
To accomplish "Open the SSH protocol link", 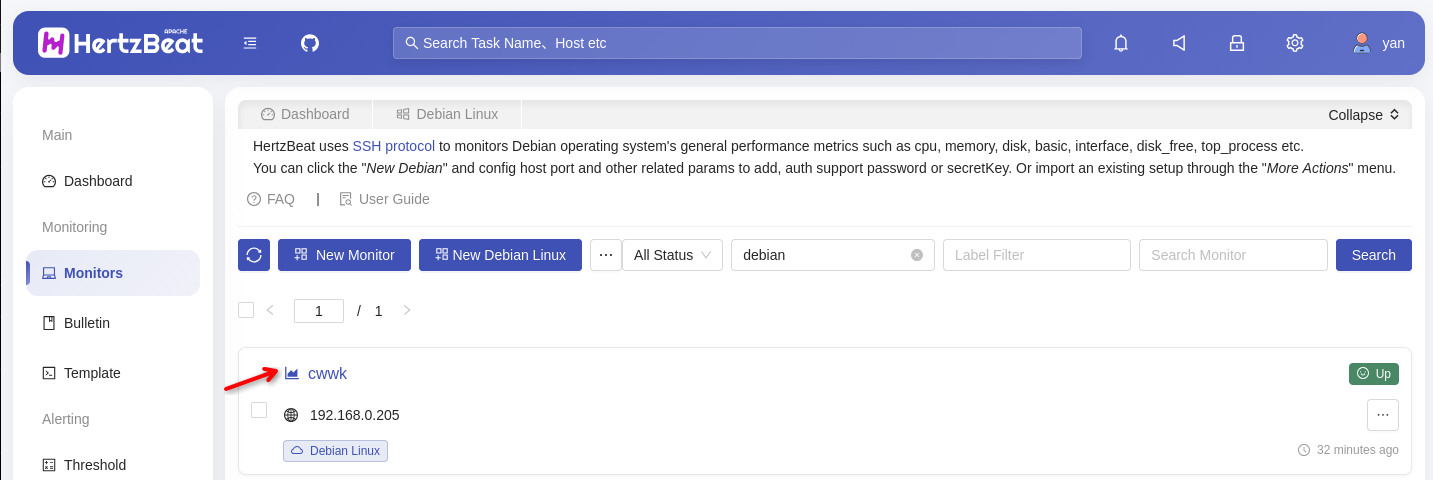I will coord(393,146).
